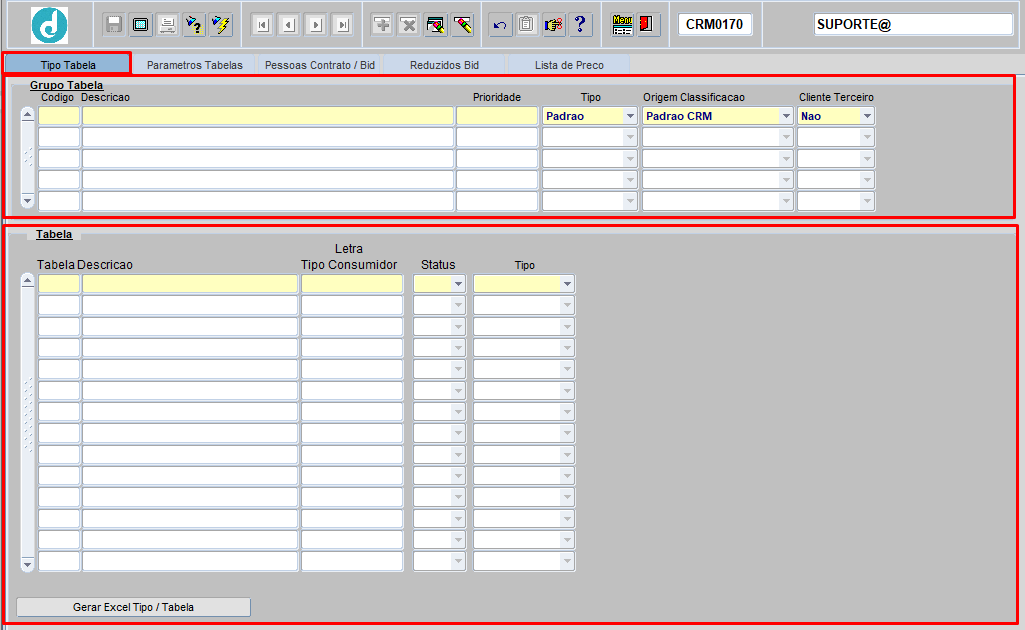1025x630 pixels.
Task: Select the Reduzidos Bid tab
Action: 445,65
